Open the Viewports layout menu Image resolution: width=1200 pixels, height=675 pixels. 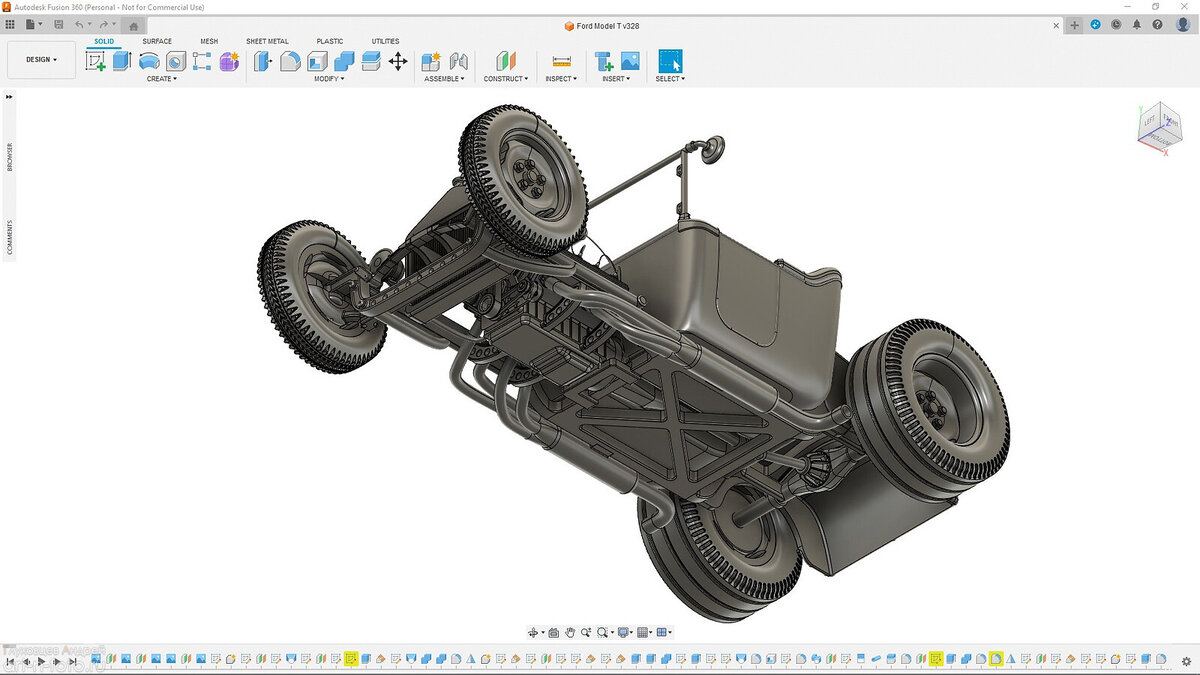point(664,632)
